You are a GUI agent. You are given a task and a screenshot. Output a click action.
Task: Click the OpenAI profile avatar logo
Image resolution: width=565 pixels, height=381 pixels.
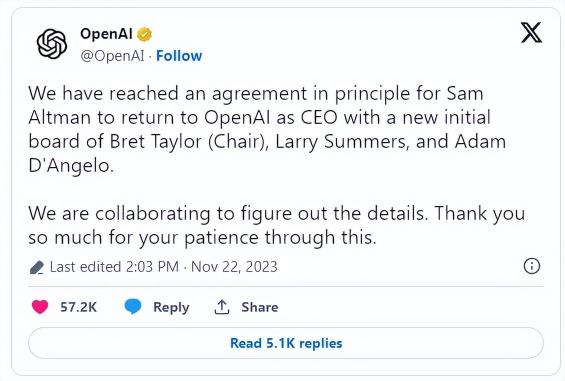tap(52, 44)
